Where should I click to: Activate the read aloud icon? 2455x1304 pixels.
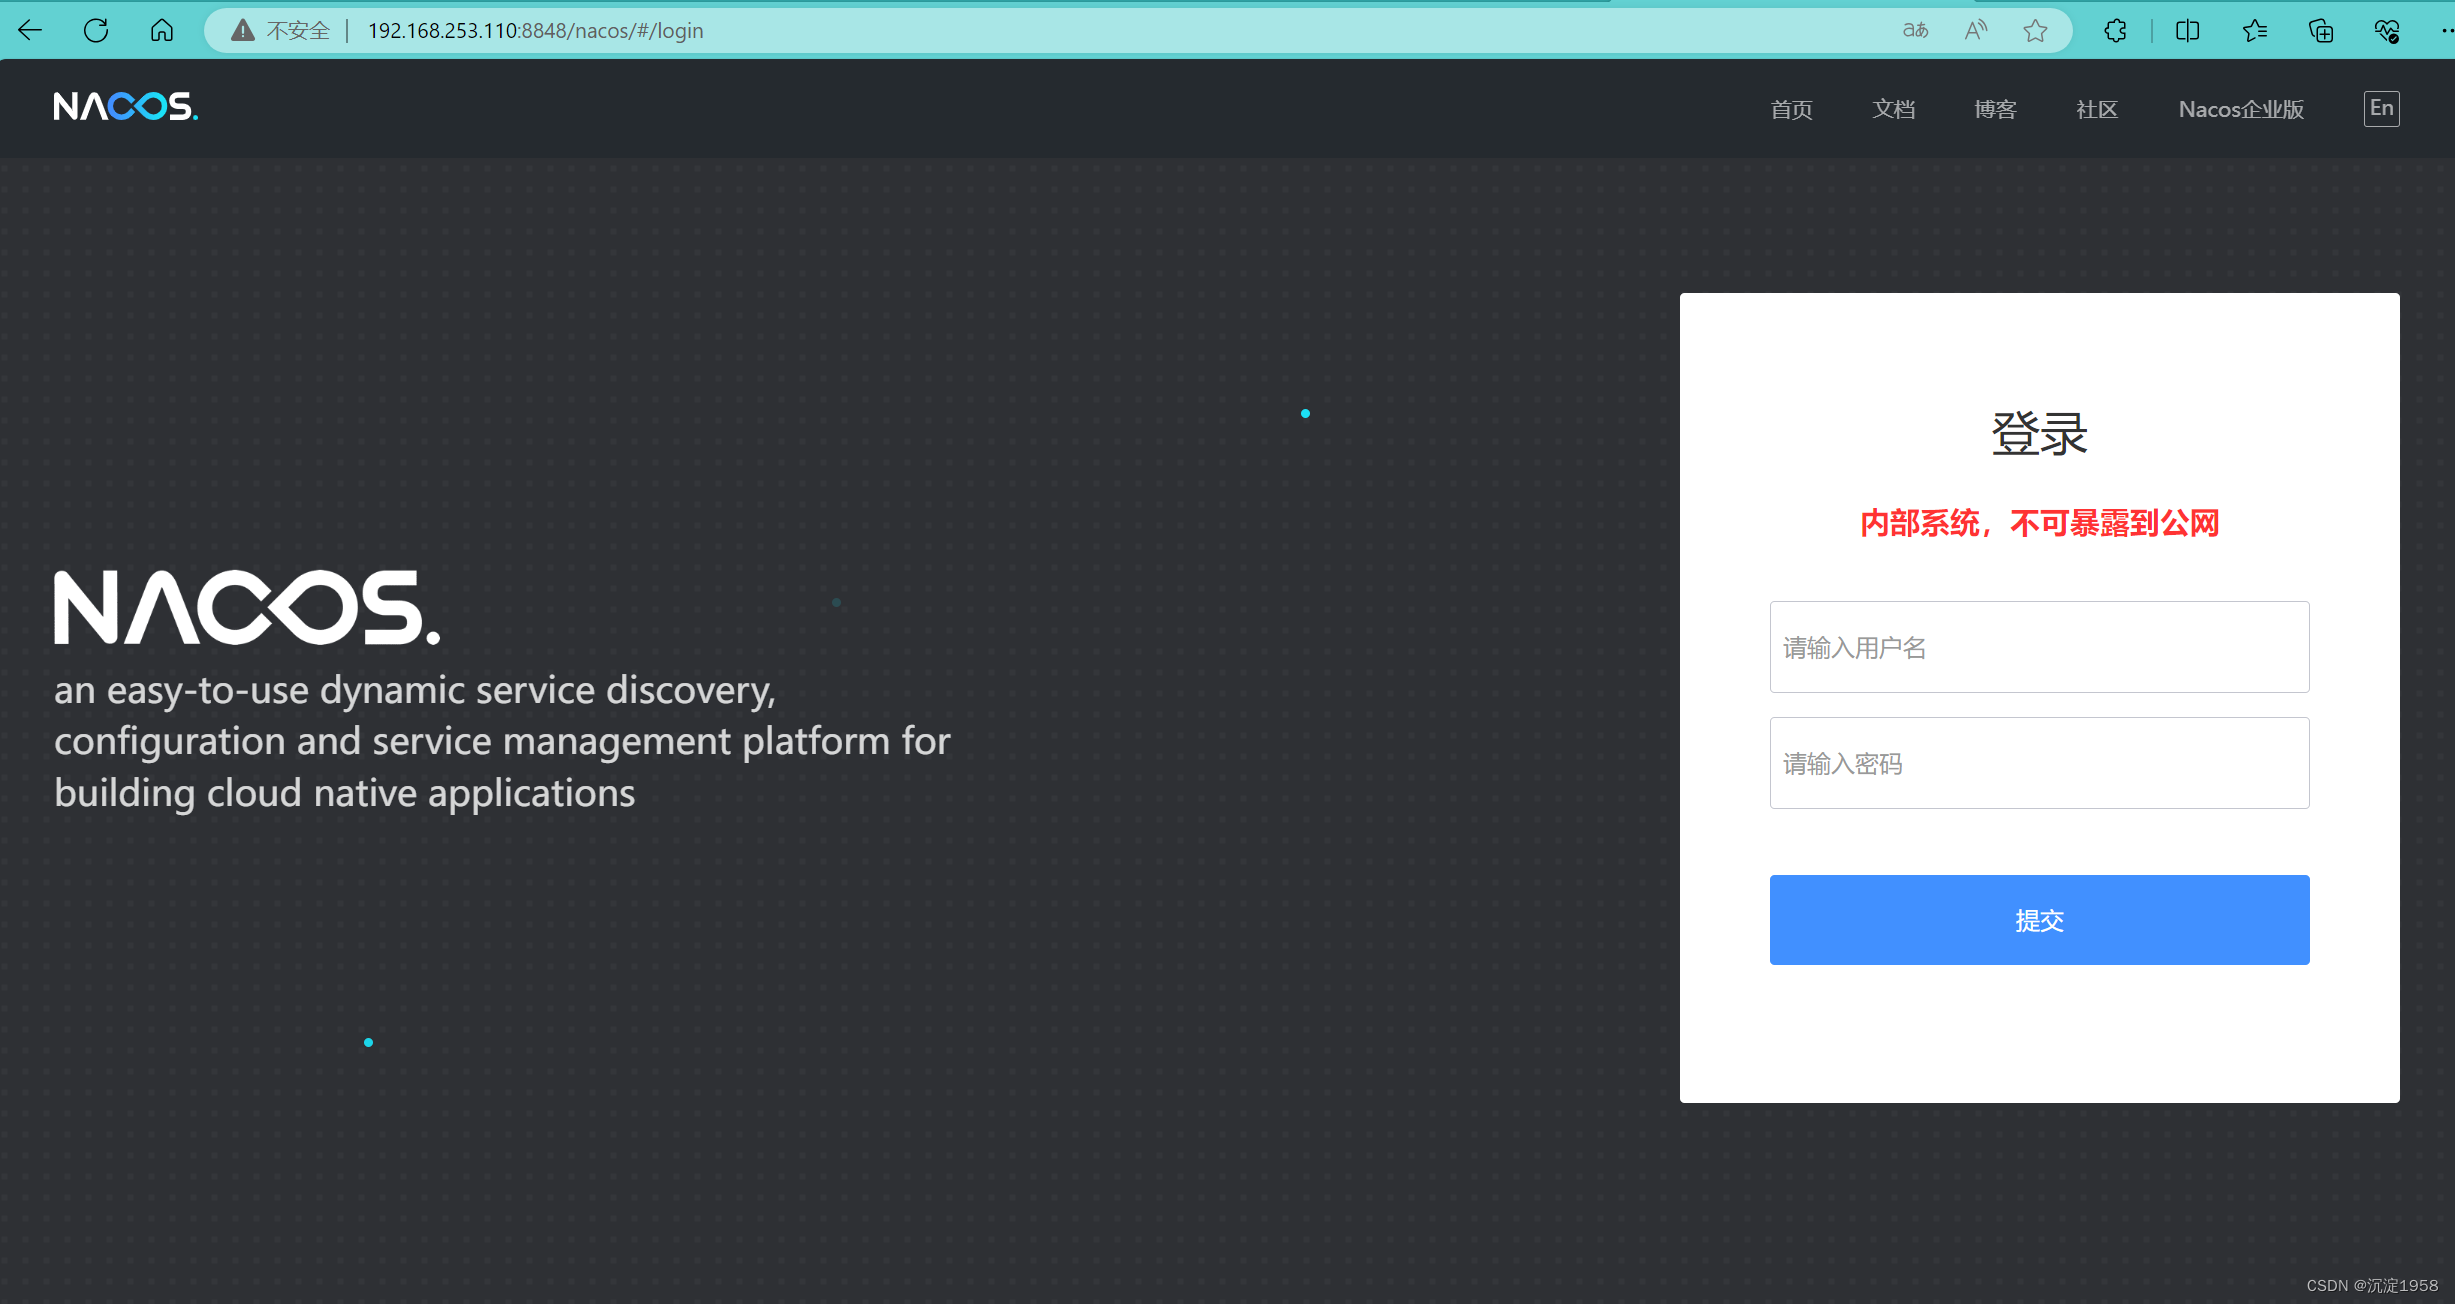(1975, 30)
